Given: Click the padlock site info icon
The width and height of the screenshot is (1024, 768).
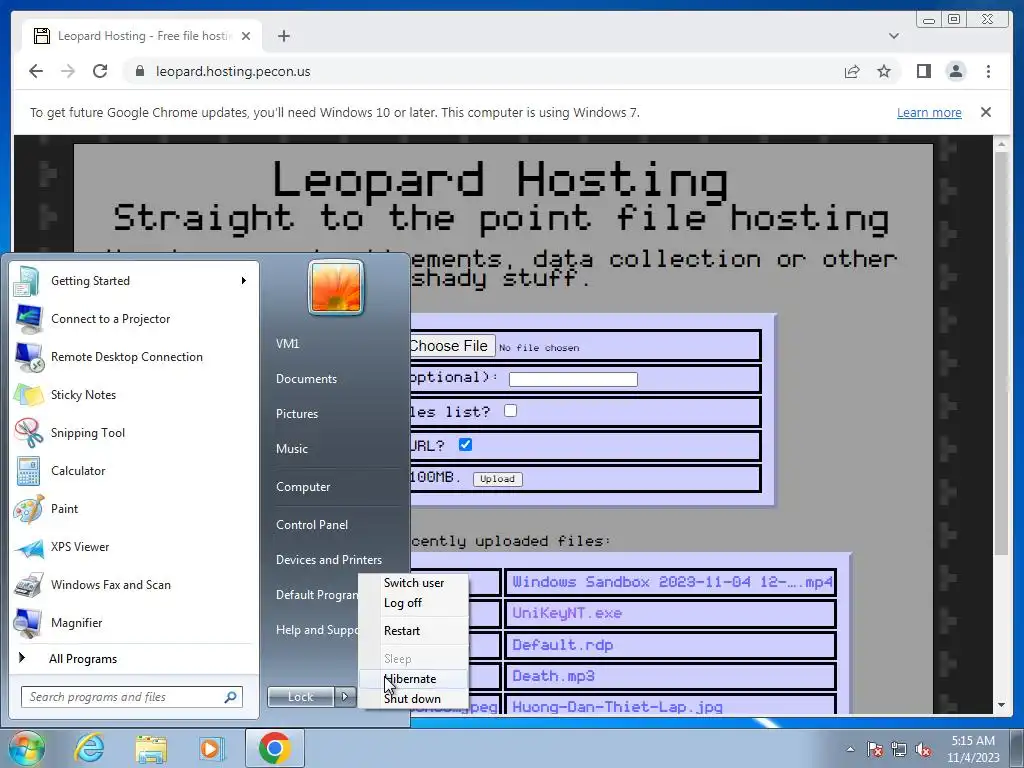Looking at the screenshot, I should click(140, 71).
